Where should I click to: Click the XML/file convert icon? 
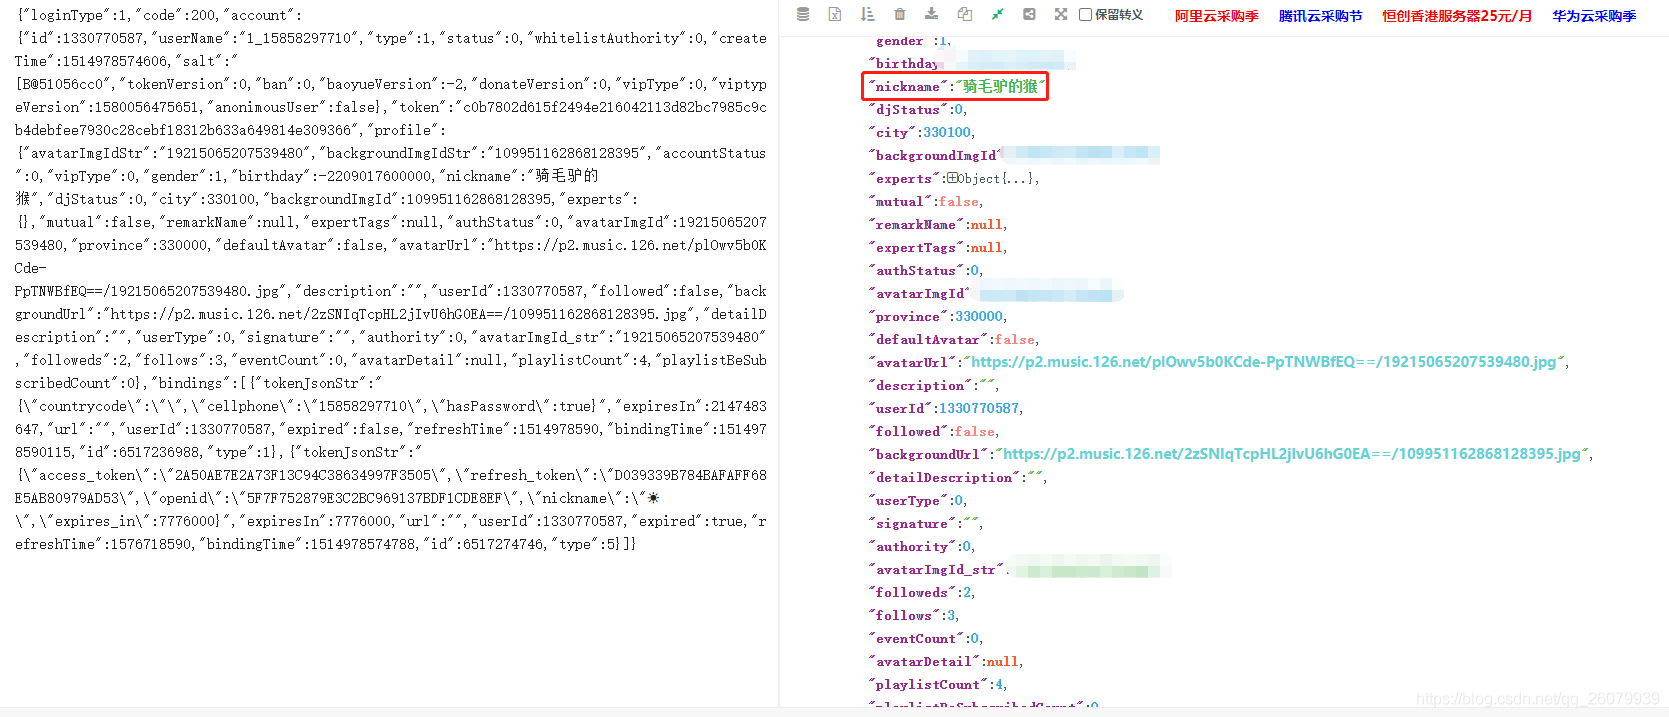(x=835, y=14)
